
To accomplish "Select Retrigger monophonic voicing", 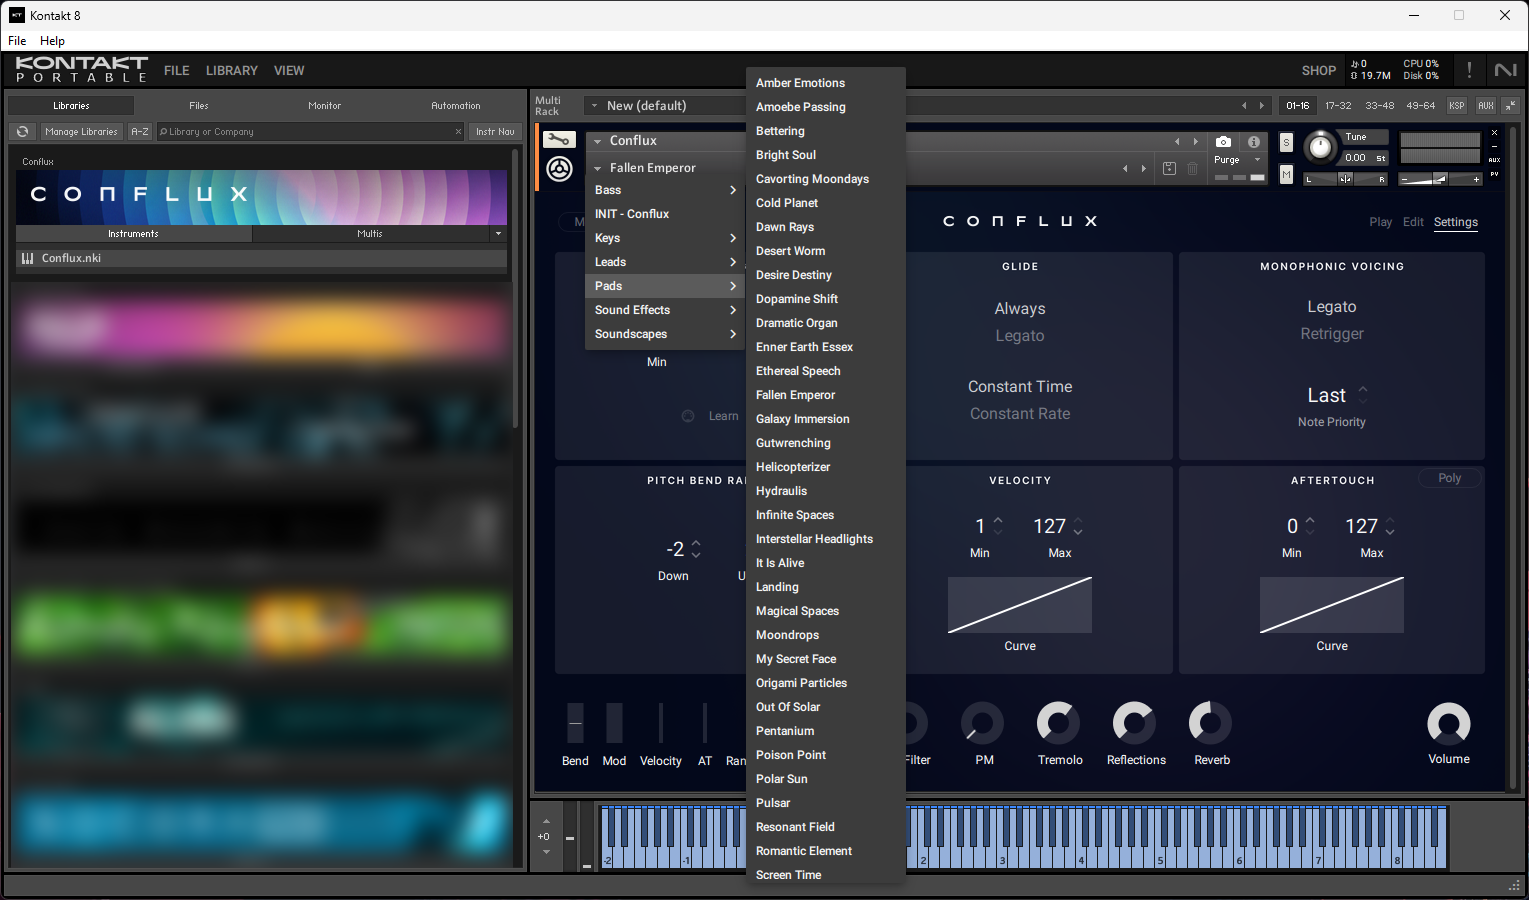I will (x=1332, y=334).
